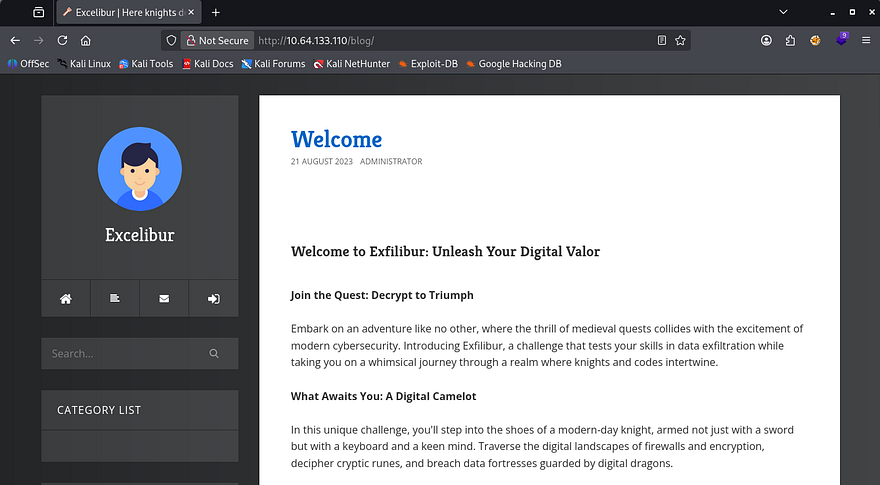
Task: Open a new tab with plus button
Action: pyautogui.click(x=215, y=13)
